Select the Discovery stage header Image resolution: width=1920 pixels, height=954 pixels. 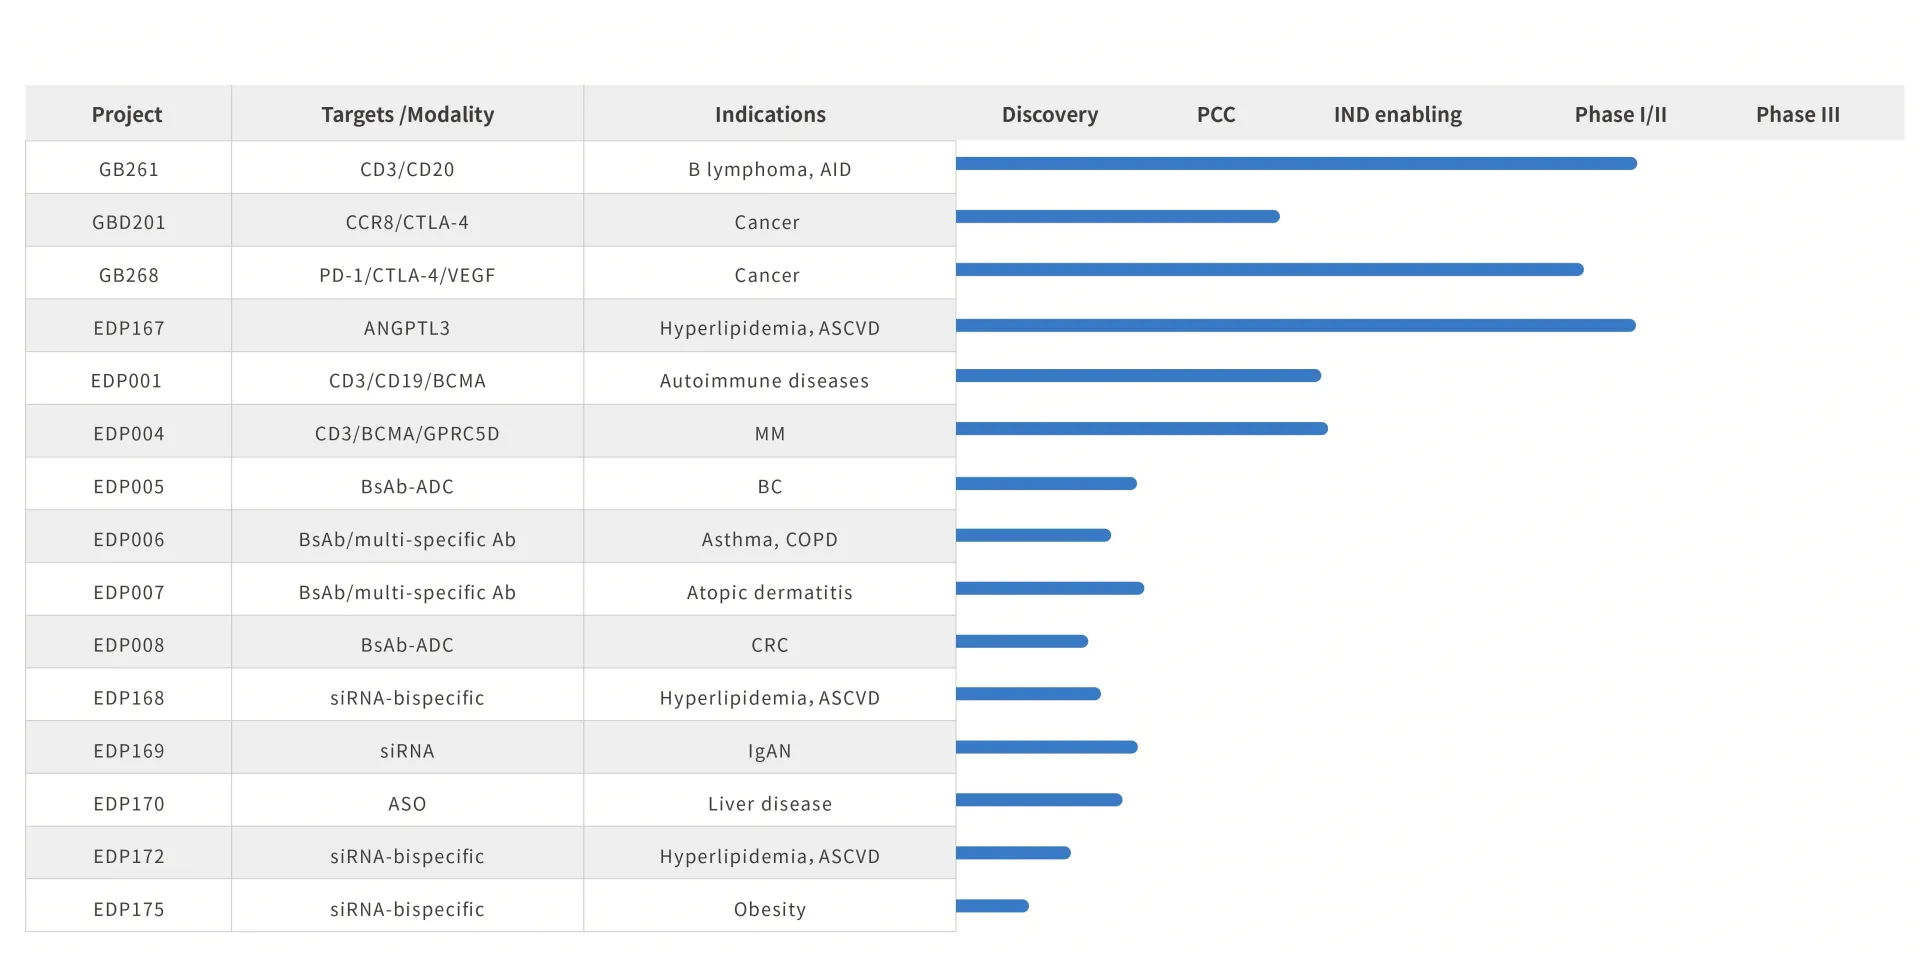tap(1049, 115)
